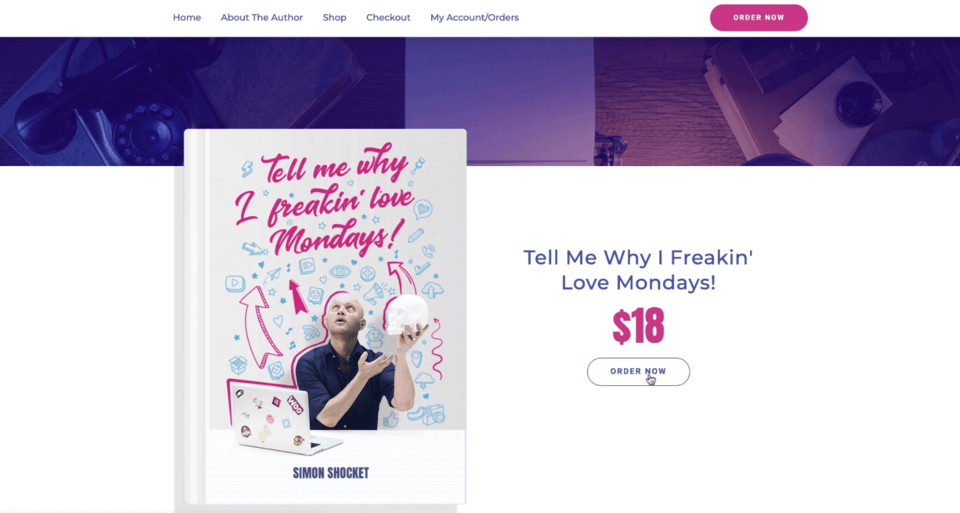
Task: Open My Account/Orders page
Action: click(x=474, y=18)
